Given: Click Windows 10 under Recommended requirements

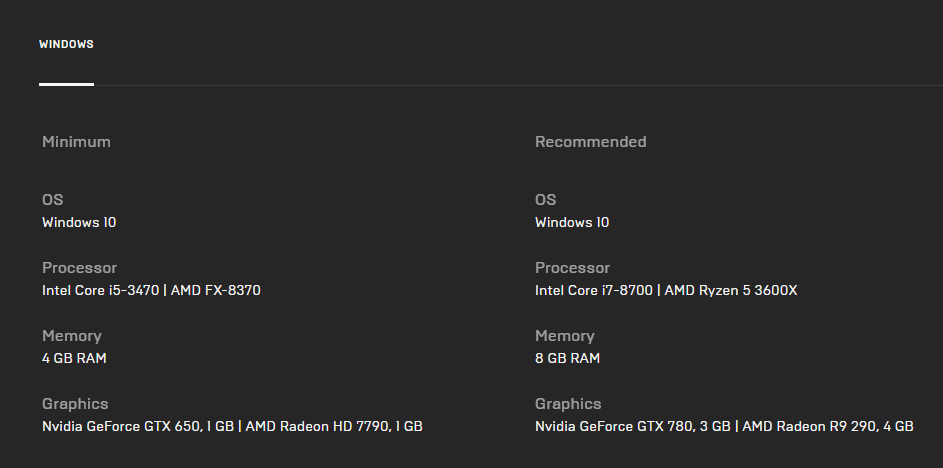Looking at the screenshot, I should coord(572,222).
